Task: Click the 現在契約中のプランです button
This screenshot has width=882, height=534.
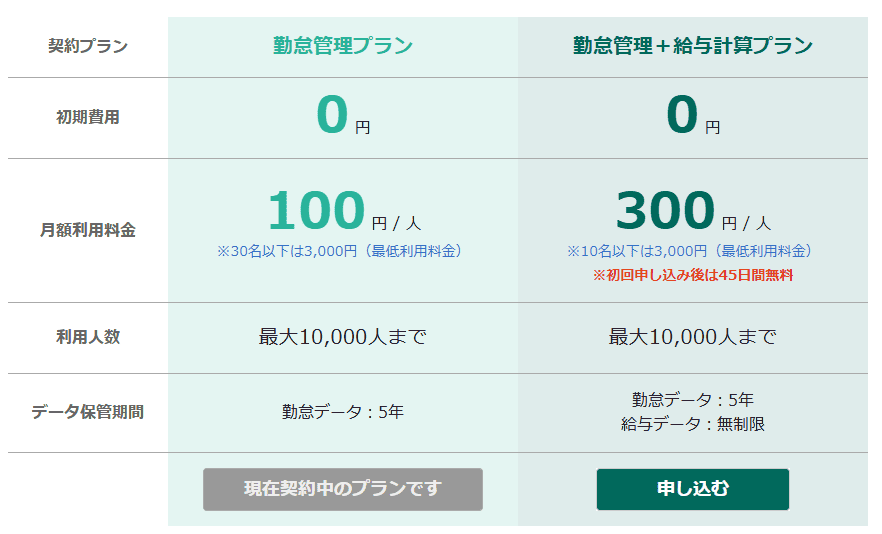Action: tap(343, 489)
